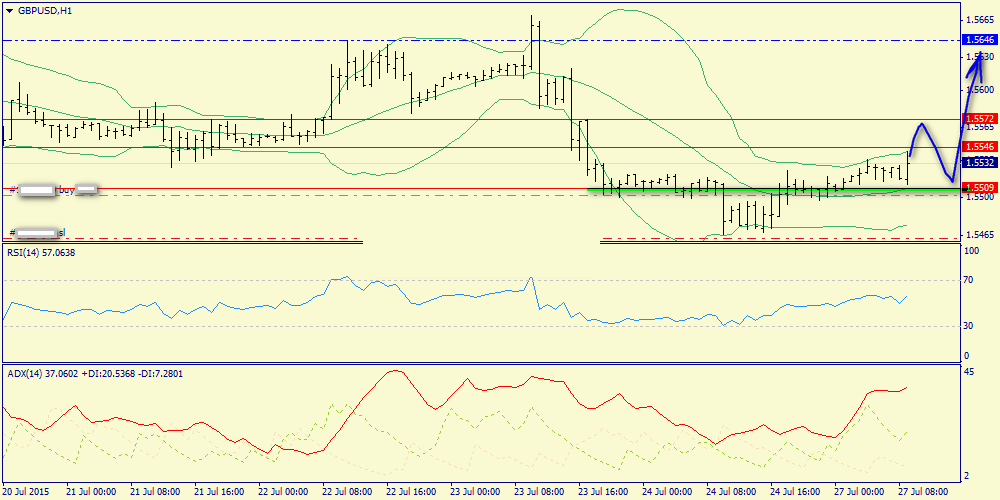Screen dimensions: 1000x500
Task: Click the dark blue 1.5532 current price label
Action: click(980, 162)
